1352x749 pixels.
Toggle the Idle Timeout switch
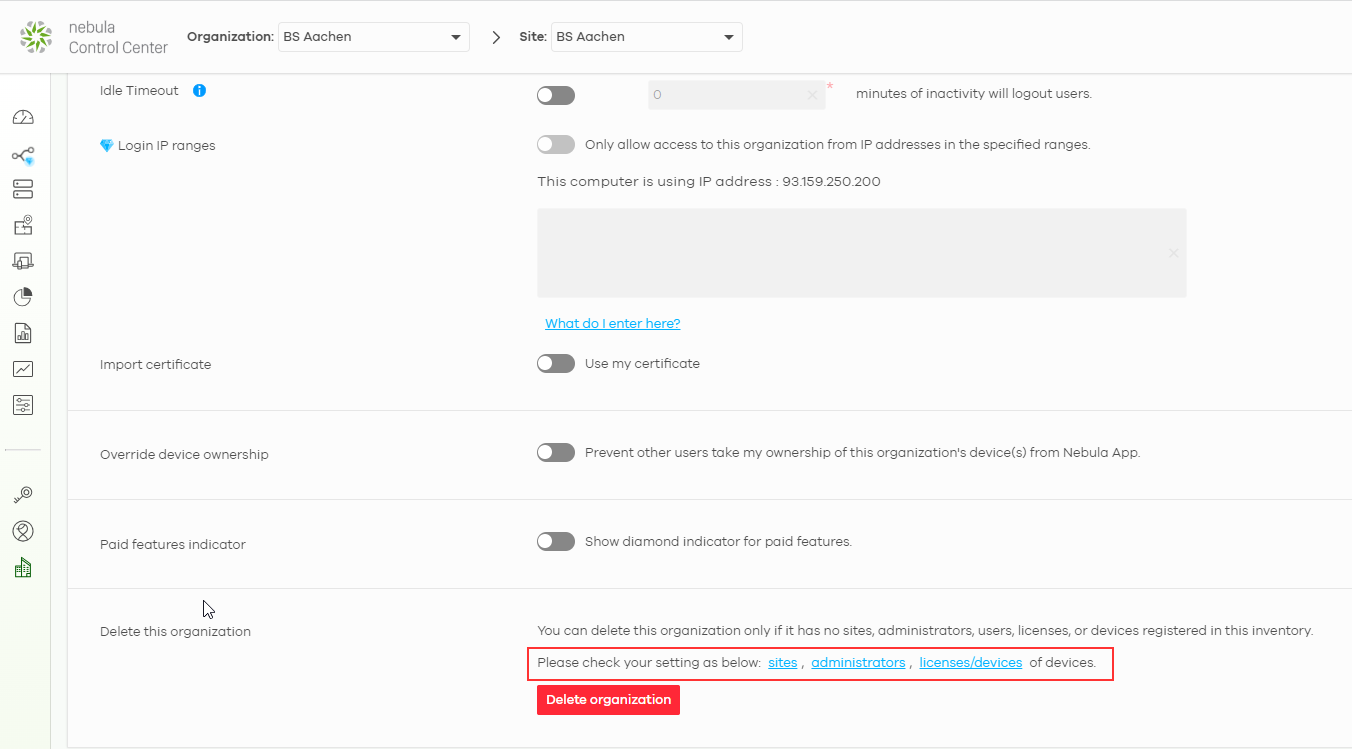coord(556,95)
